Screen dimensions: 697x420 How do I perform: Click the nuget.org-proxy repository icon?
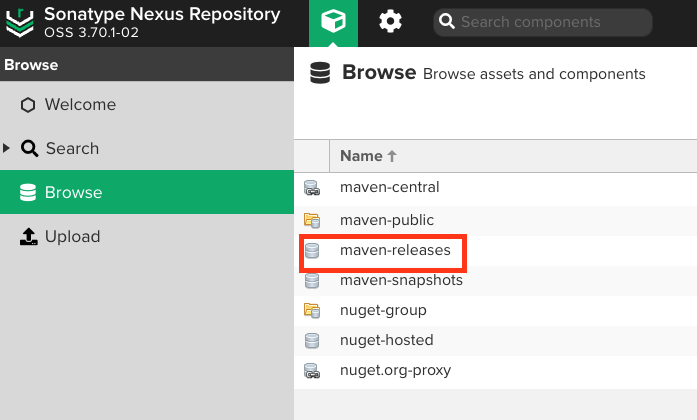pyautogui.click(x=312, y=371)
